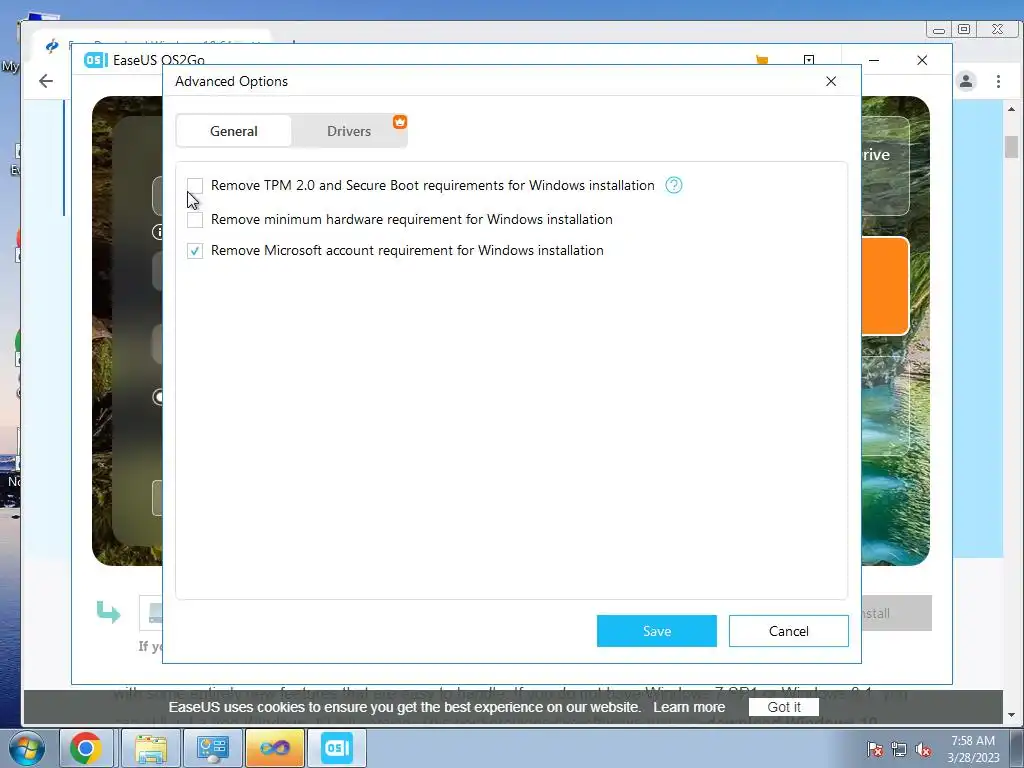The image size is (1024, 768).
Task: Go back with the OS2Go back arrow
Action: [x=46, y=81]
